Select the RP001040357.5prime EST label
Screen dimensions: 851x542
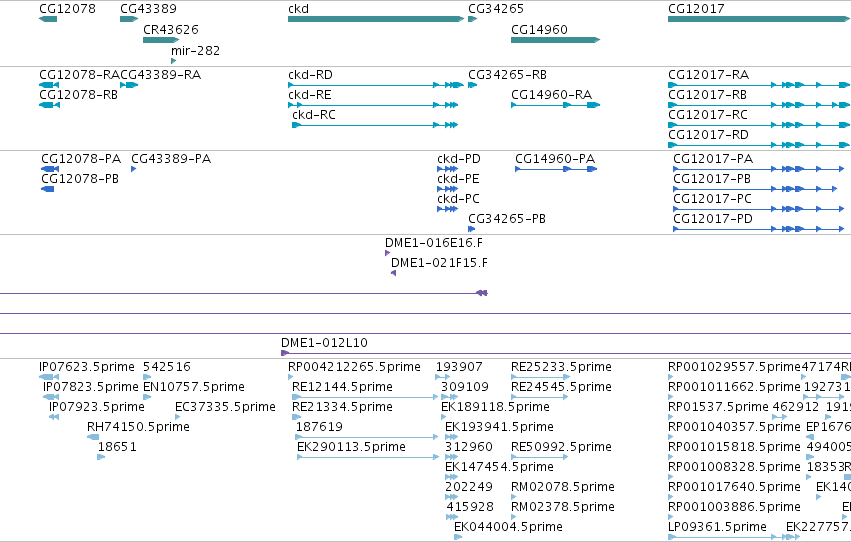734,427
